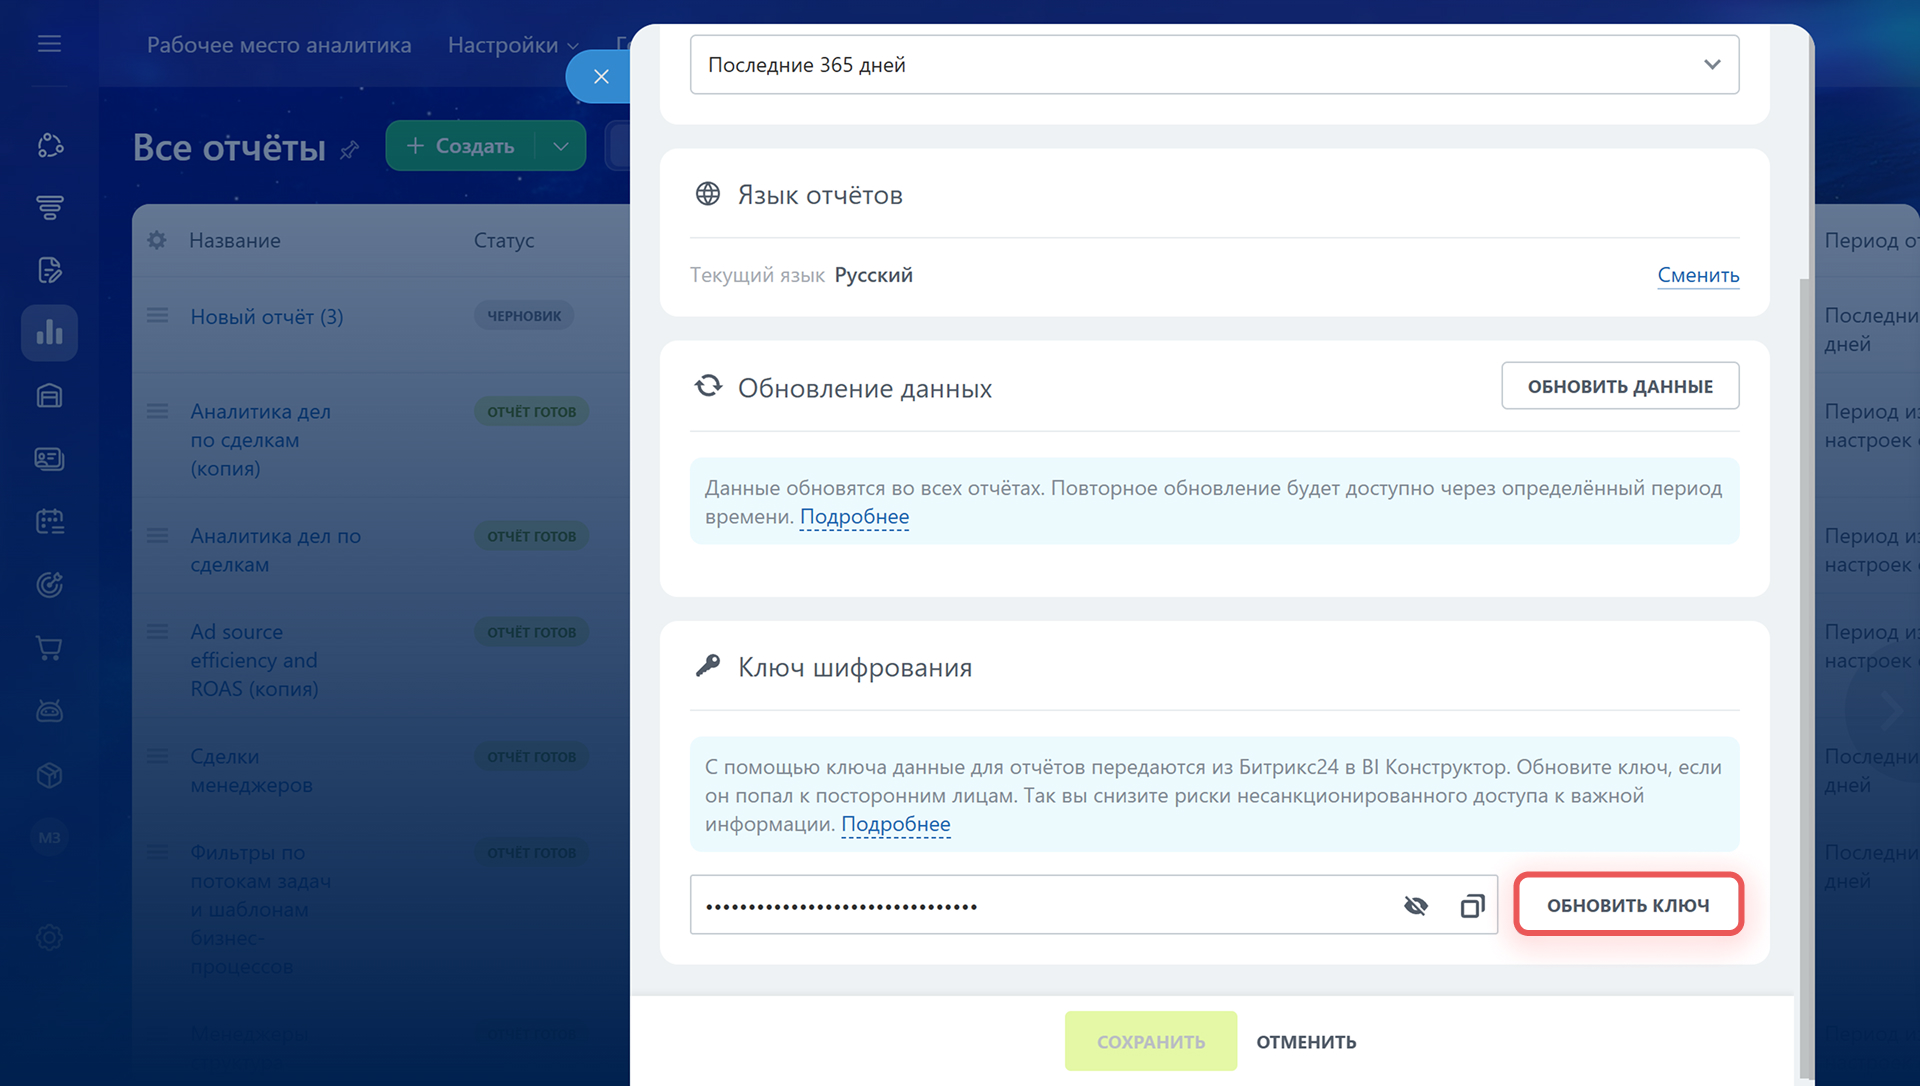Image resolution: width=1920 pixels, height=1086 pixels.
Task: Open the Последние 365 дней period dropdown
Action: (1214, 65)
